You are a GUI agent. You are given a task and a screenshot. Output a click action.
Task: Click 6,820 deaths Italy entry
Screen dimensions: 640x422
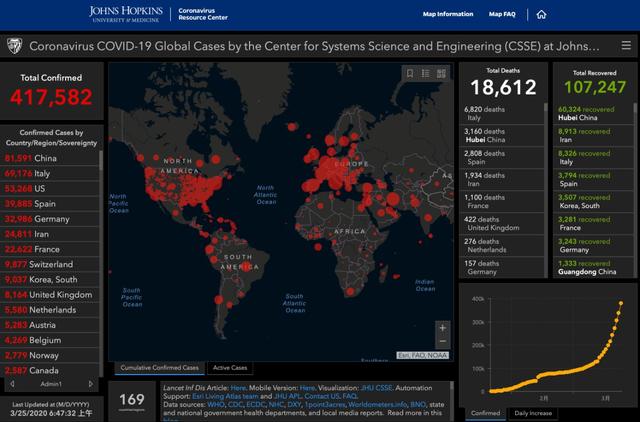[x=502, y=113]
